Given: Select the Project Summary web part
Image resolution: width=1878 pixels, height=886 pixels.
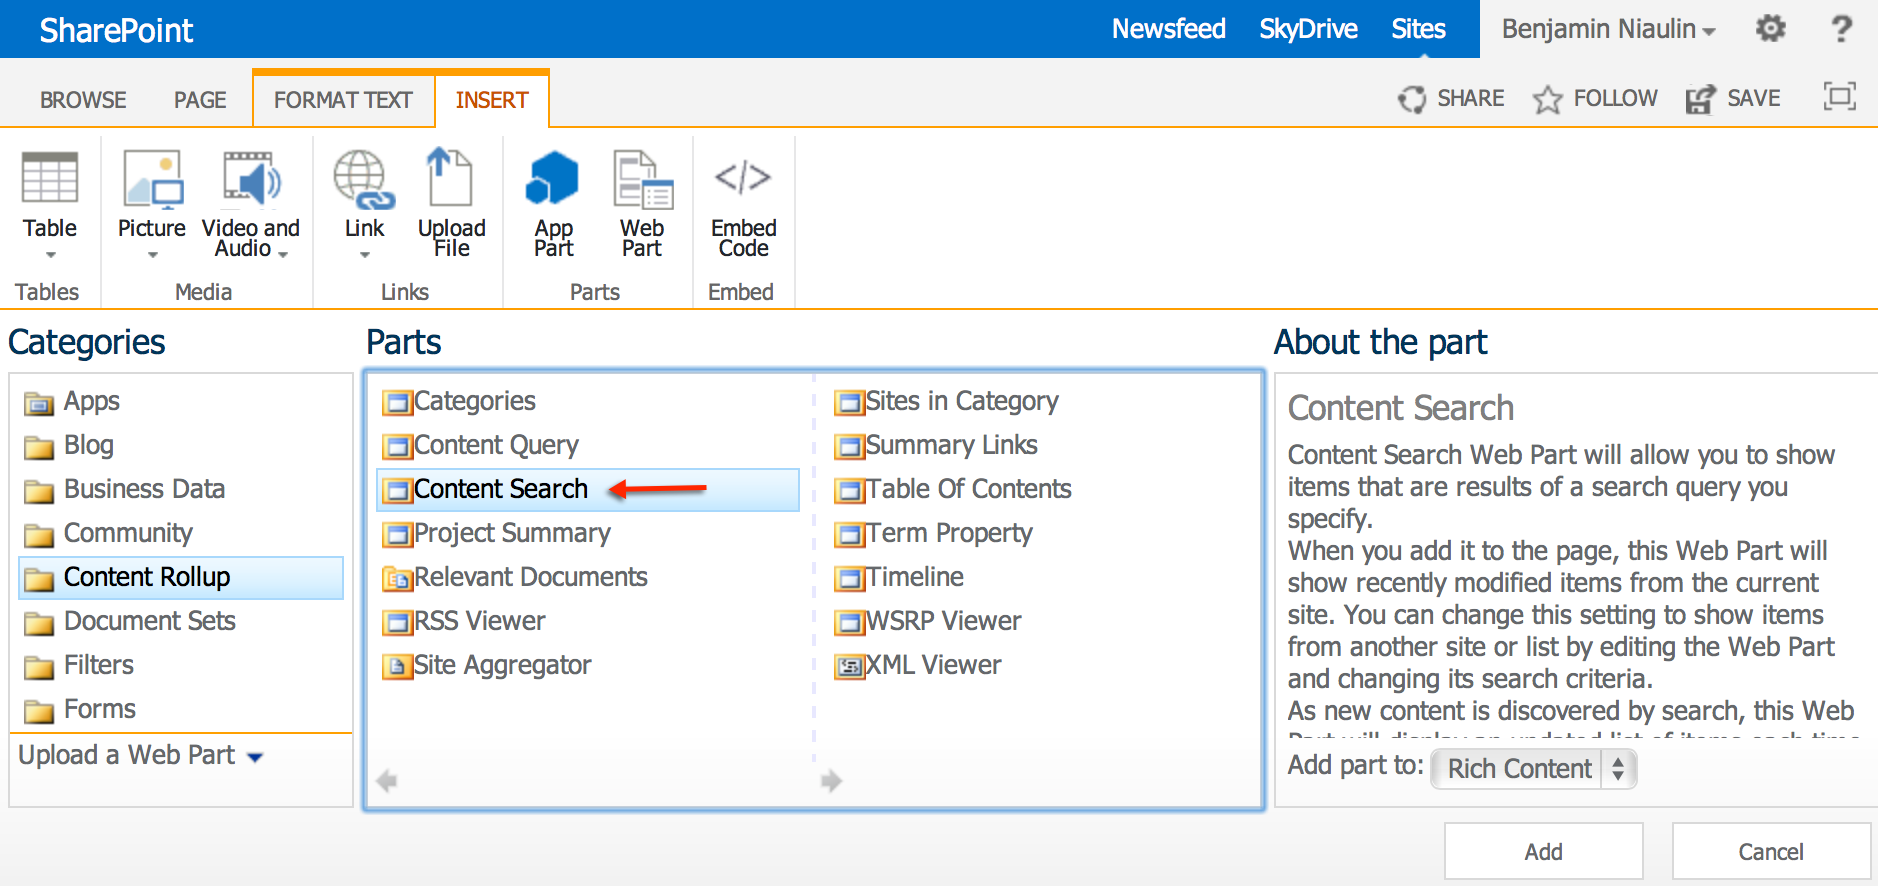Looking at the screenshot, I should (496, 533).
